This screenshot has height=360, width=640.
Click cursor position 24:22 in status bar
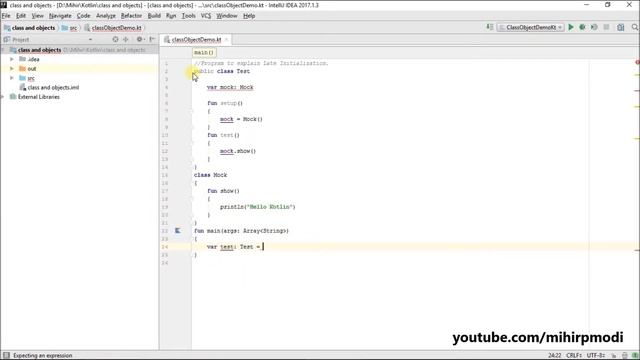tap(555, 356)
